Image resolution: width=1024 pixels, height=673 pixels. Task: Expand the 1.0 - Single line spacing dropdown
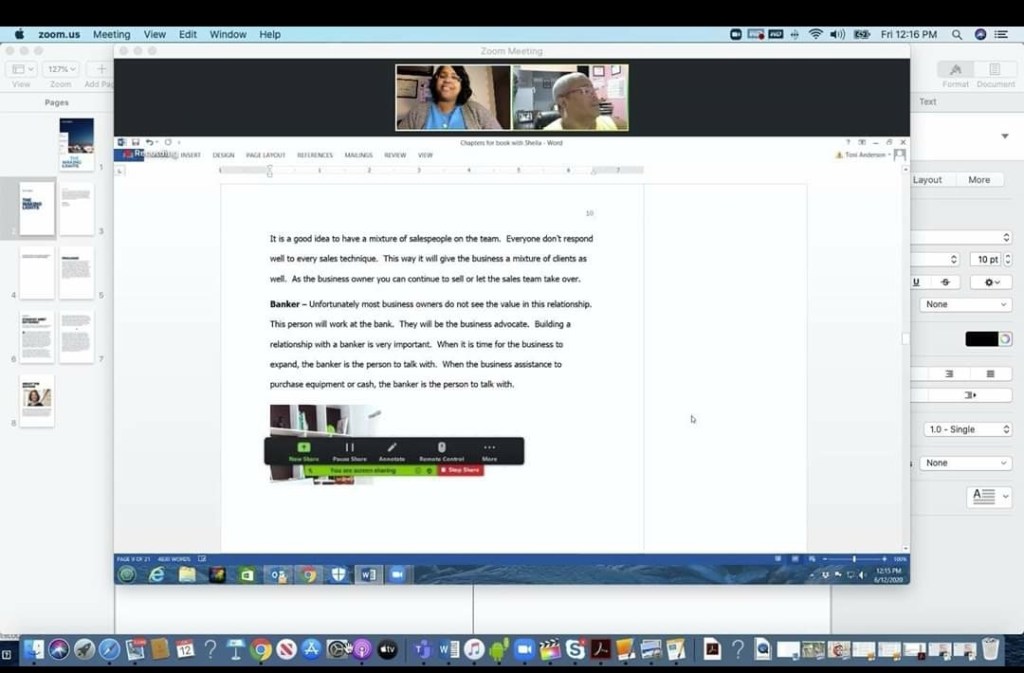(967, 429)
